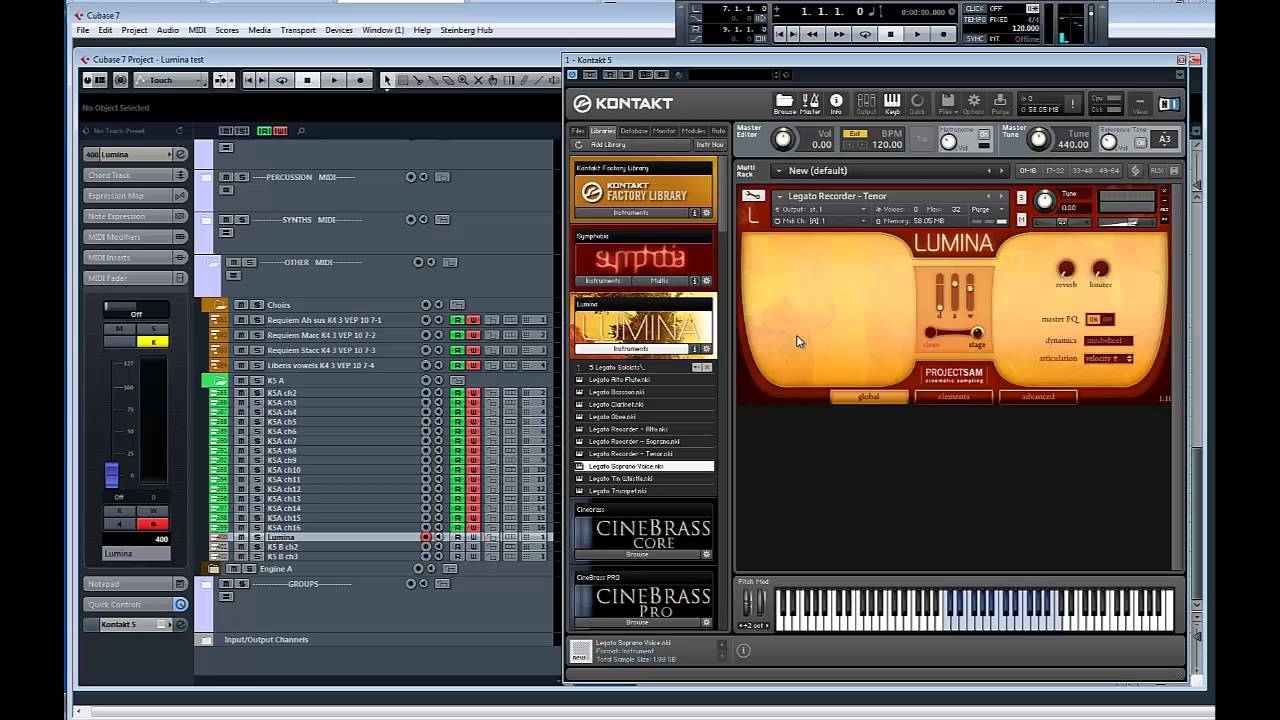Click the advanced button in Lumina

point(1038,396)
